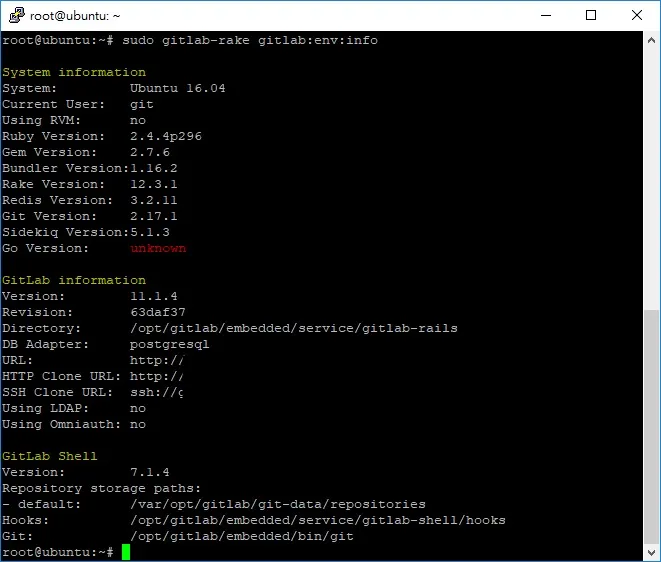The image size is (661, 562).
Task: Click the DB Adapter value 'postgresql'
Action: point(169,345)
